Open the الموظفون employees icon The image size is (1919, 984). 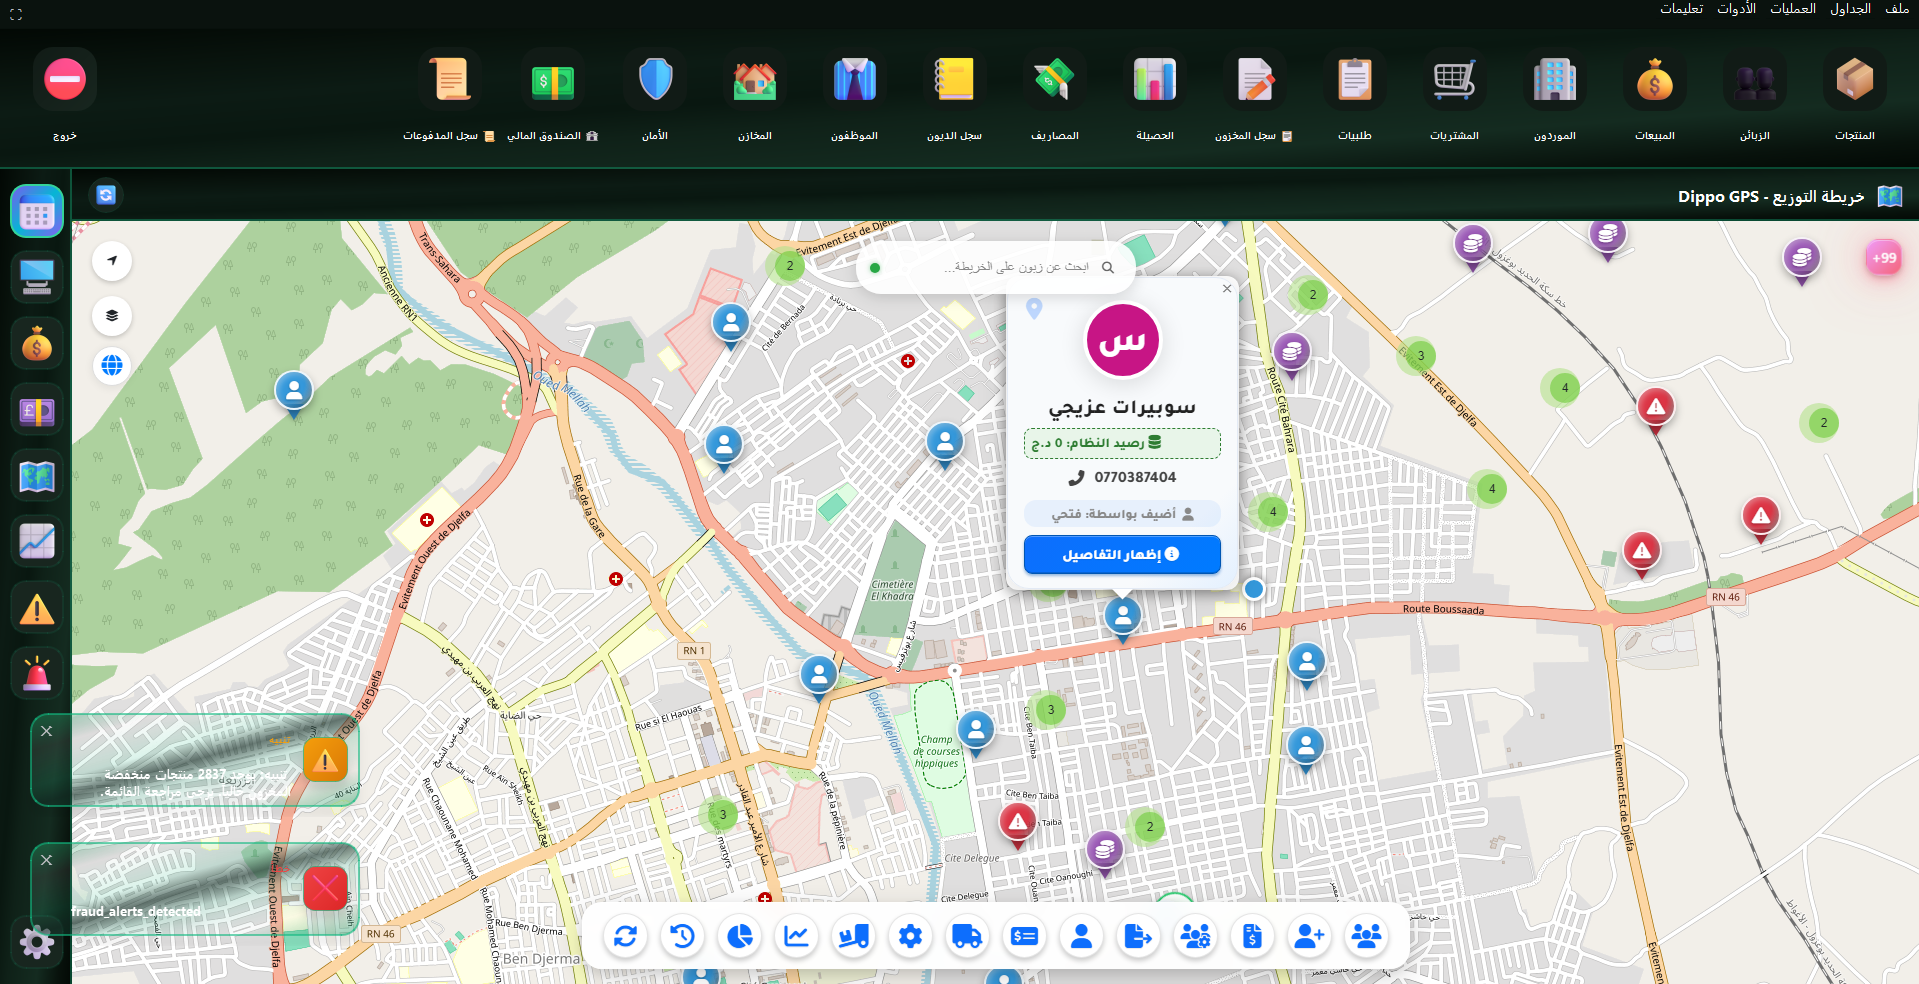pos(854,80)
